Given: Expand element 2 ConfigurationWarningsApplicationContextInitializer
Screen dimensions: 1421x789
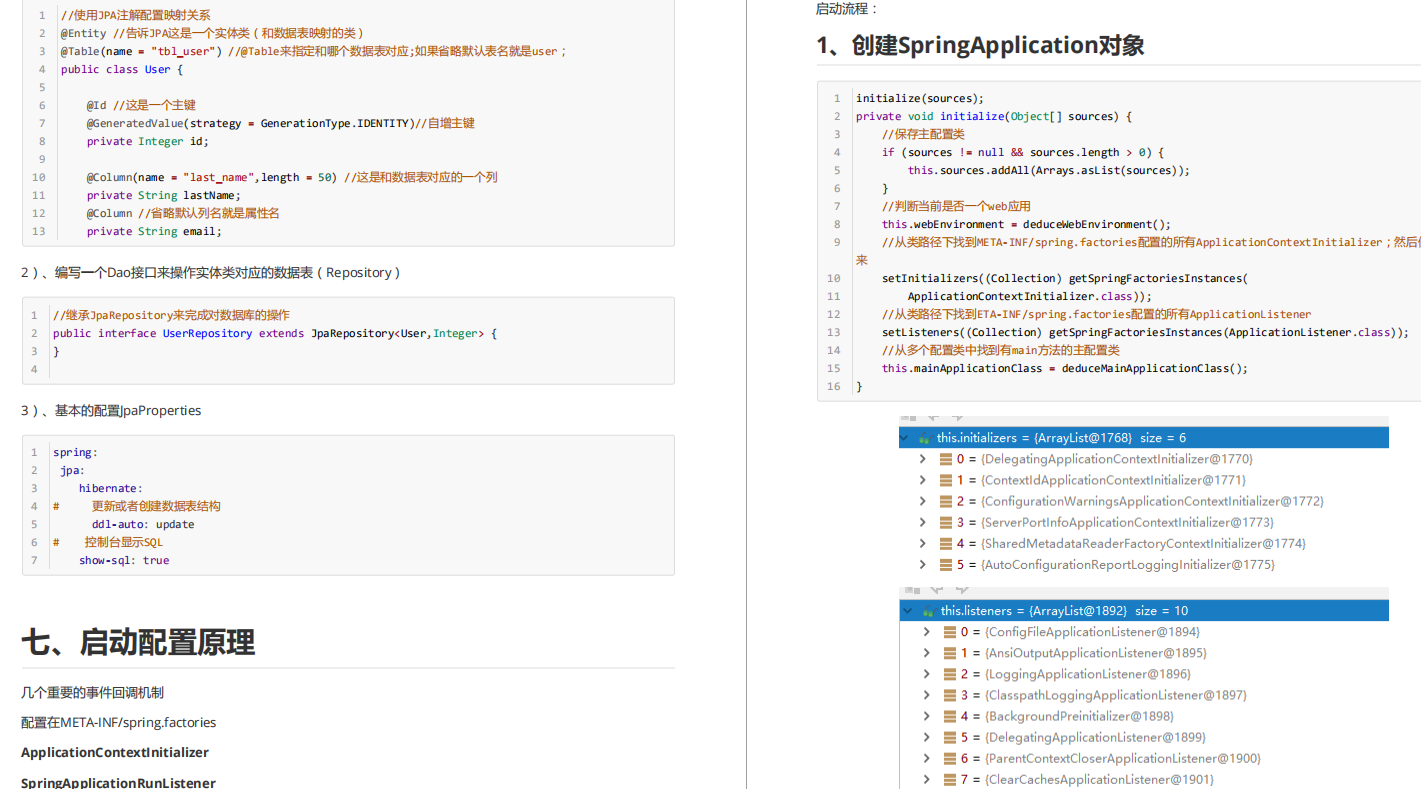Looking at the screenshot, I should 923,501.
